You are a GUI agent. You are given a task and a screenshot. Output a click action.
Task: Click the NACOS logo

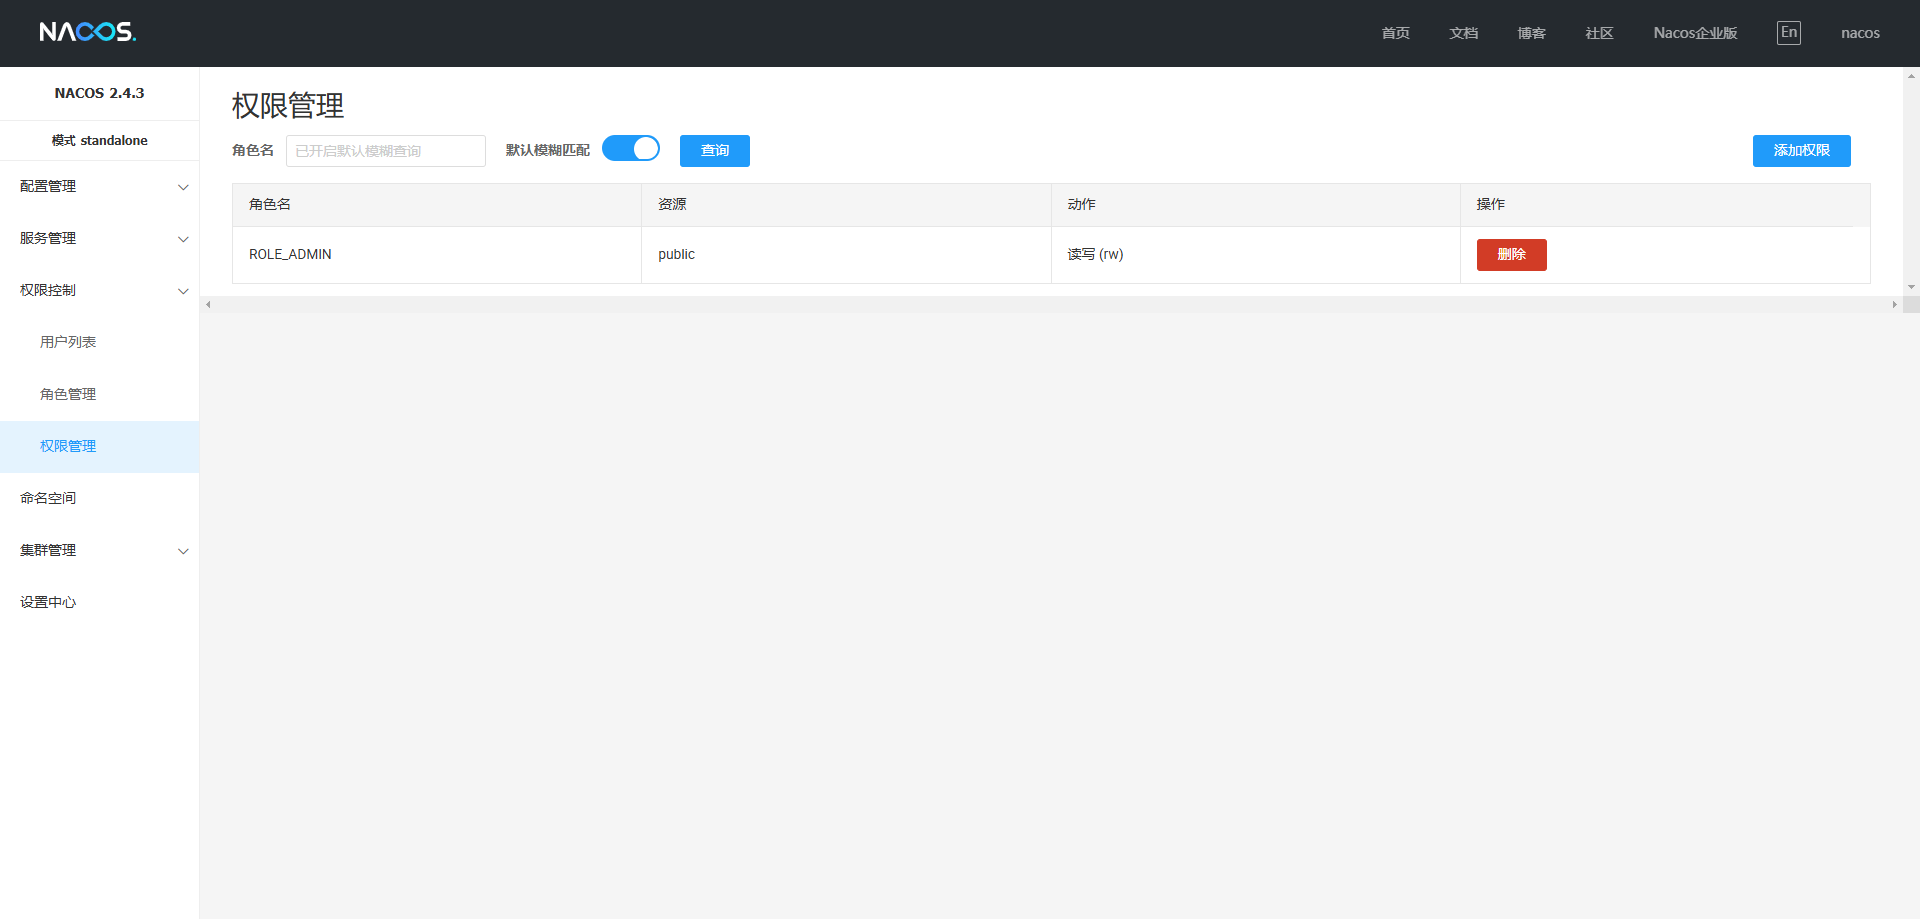pos(88,32)
